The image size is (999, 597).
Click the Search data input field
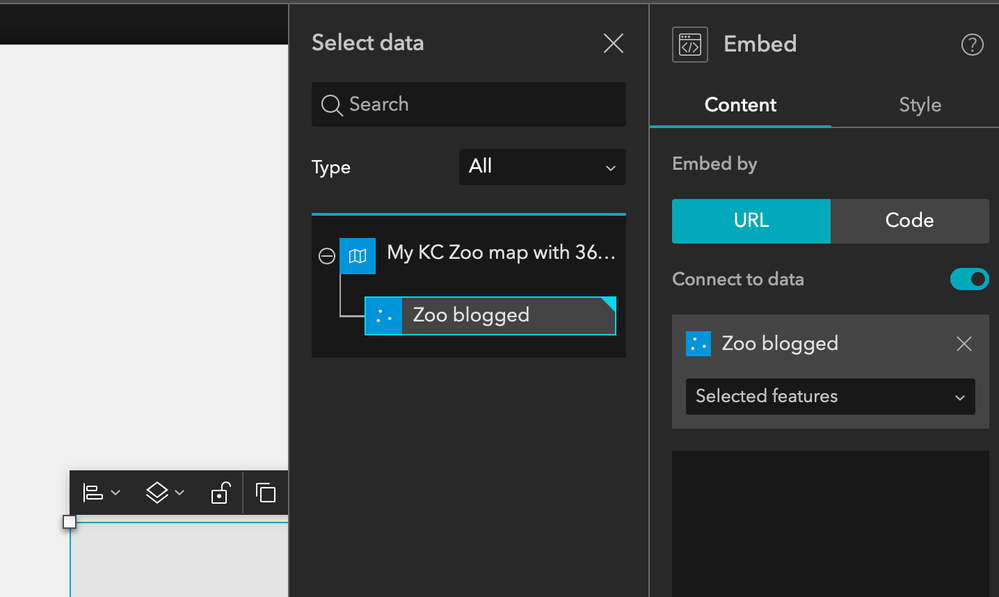tap(480, 104)
